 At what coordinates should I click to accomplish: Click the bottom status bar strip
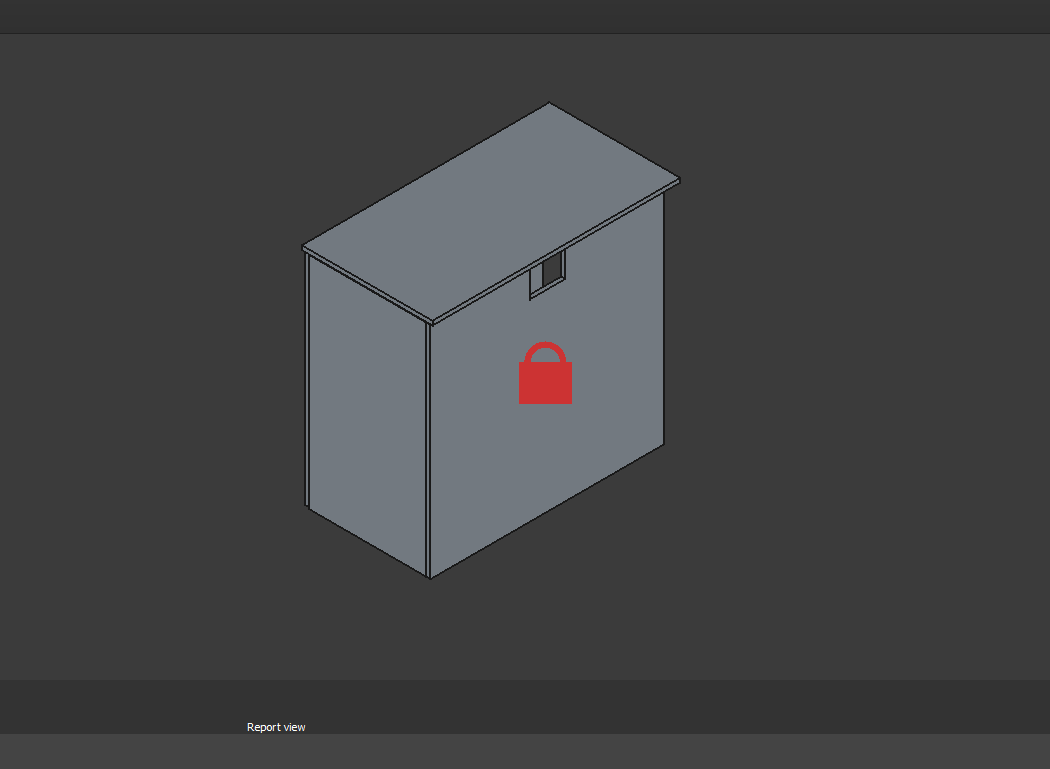[x=525, y=751]
